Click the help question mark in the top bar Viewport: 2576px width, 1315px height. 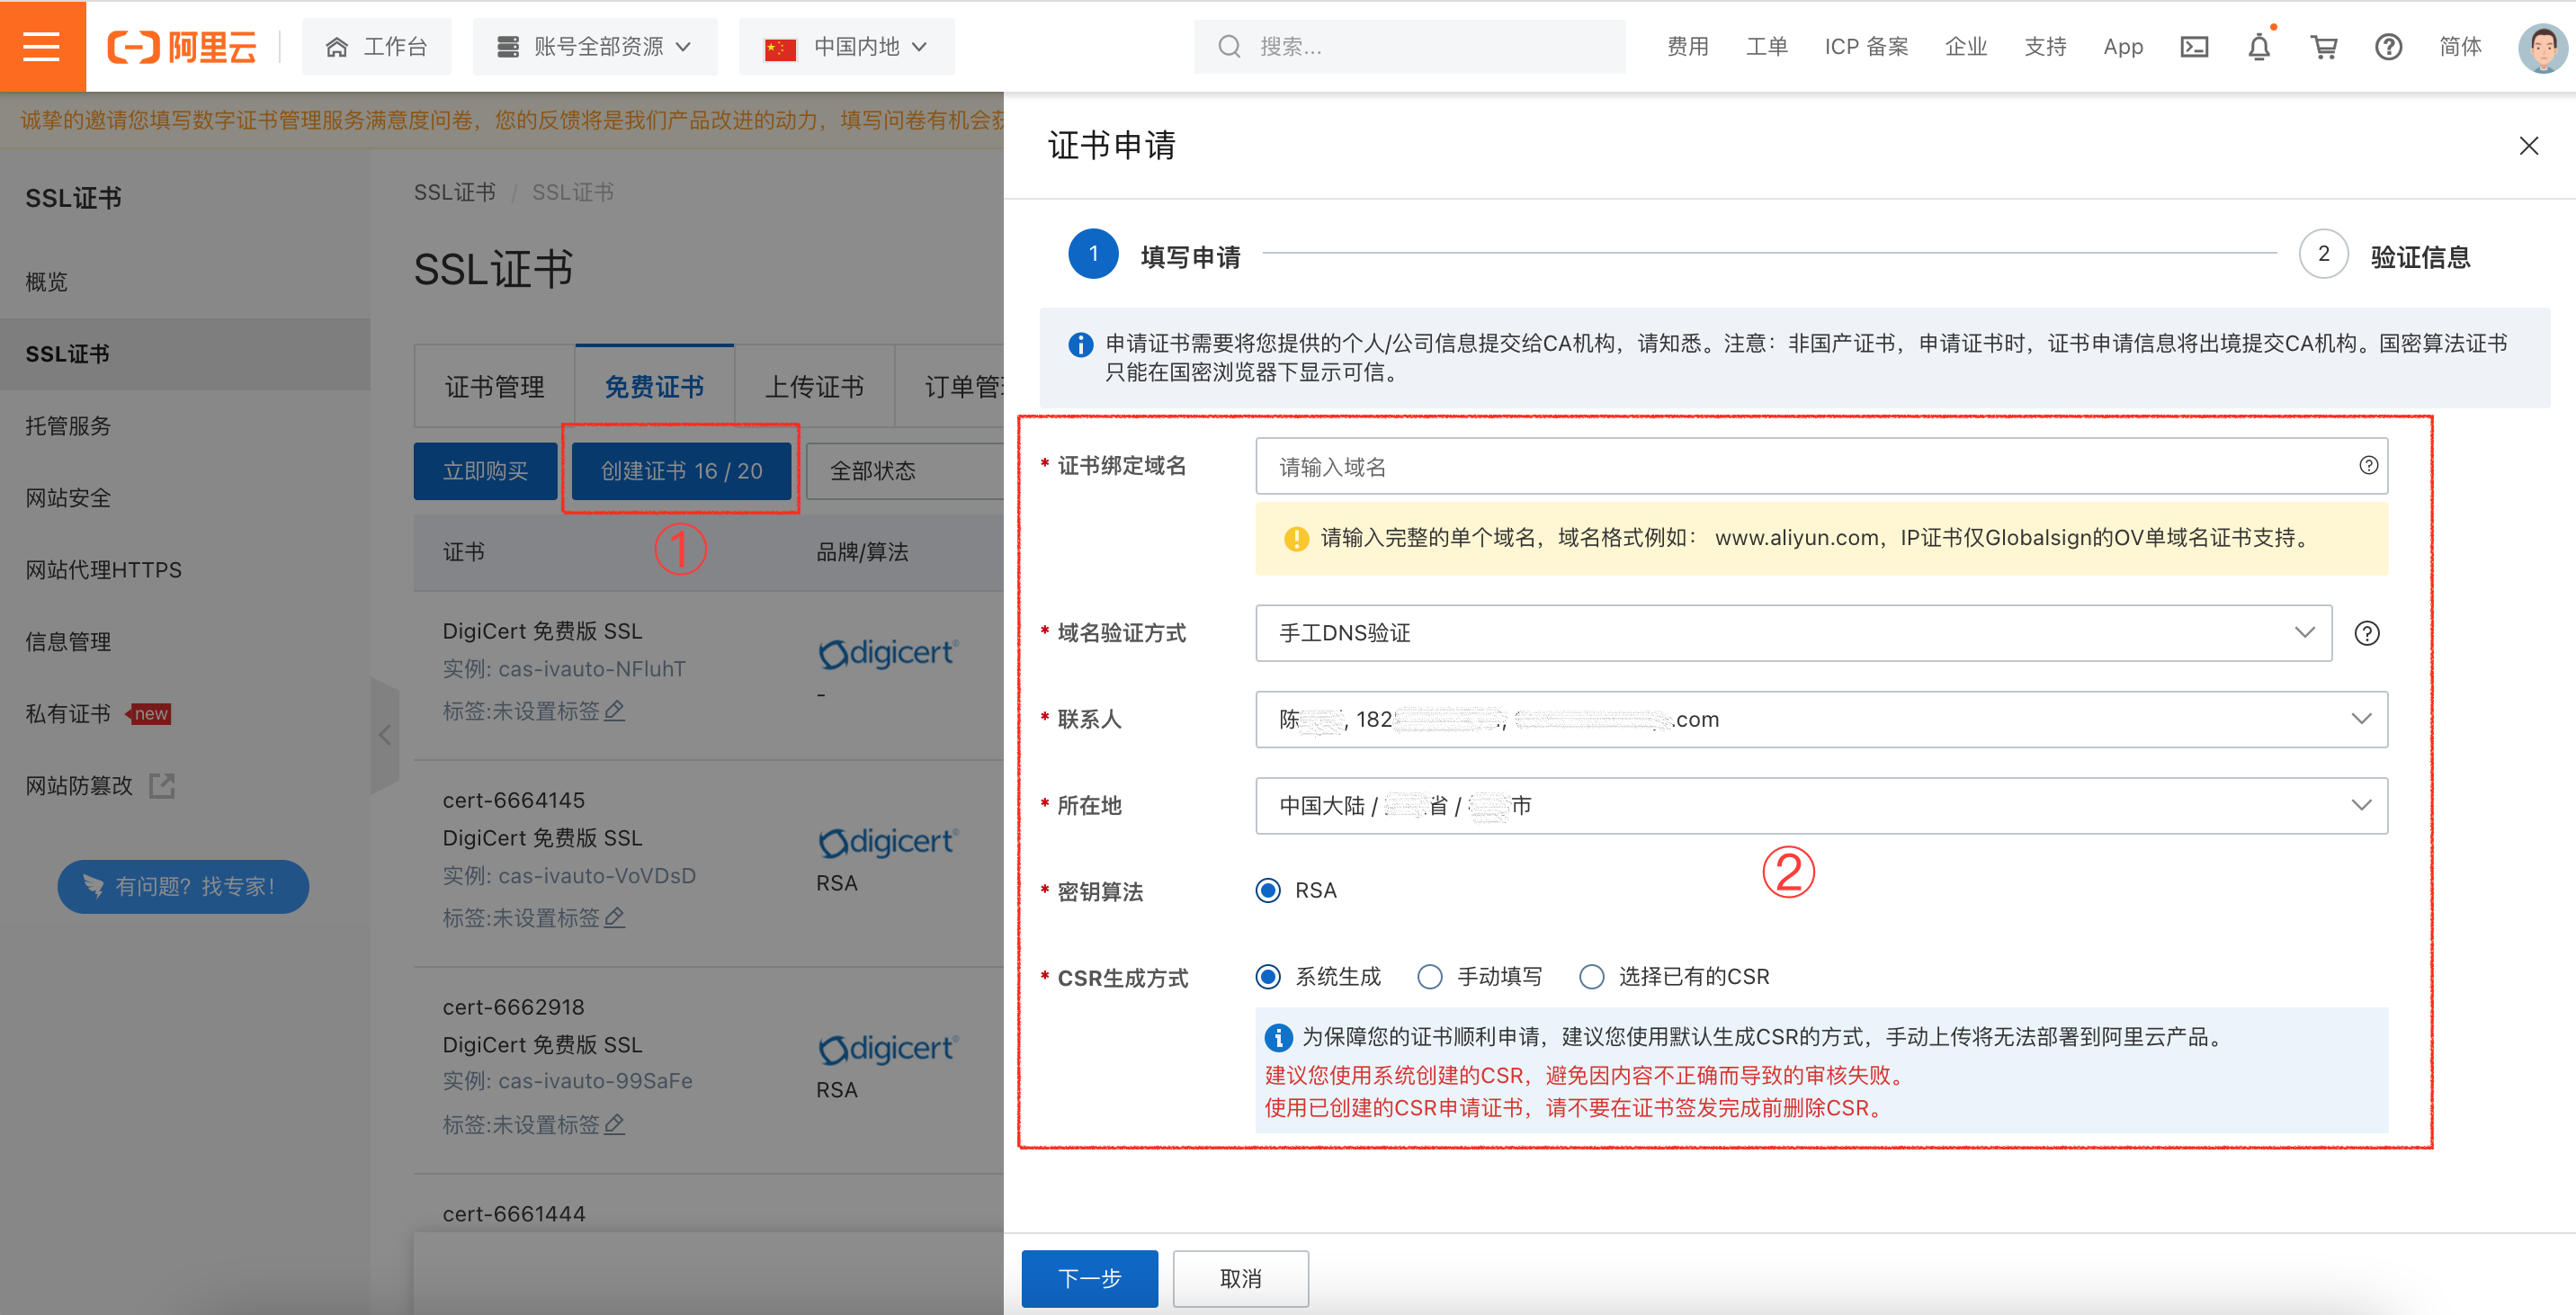pos(2389,47)
